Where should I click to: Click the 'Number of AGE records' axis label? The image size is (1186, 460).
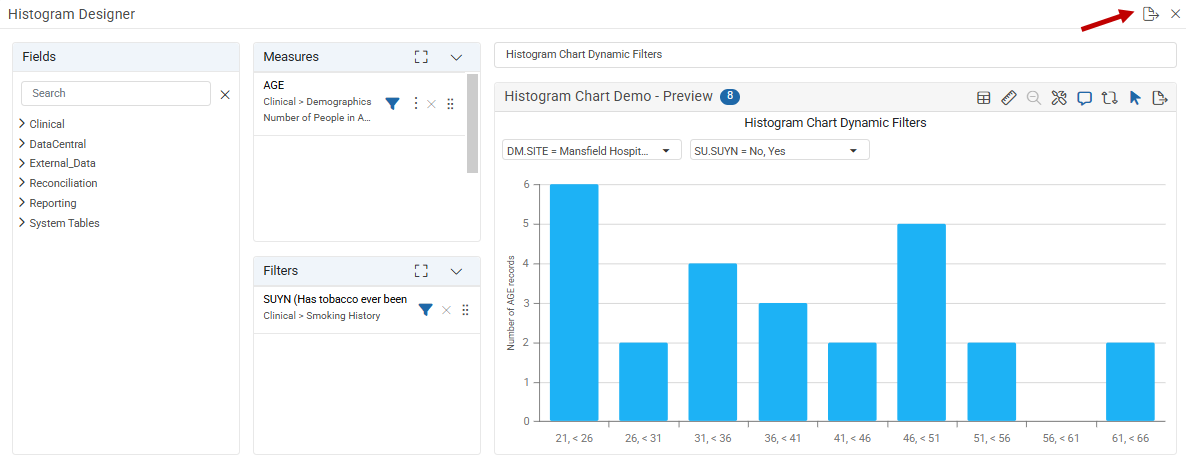[x=511, y=303]
